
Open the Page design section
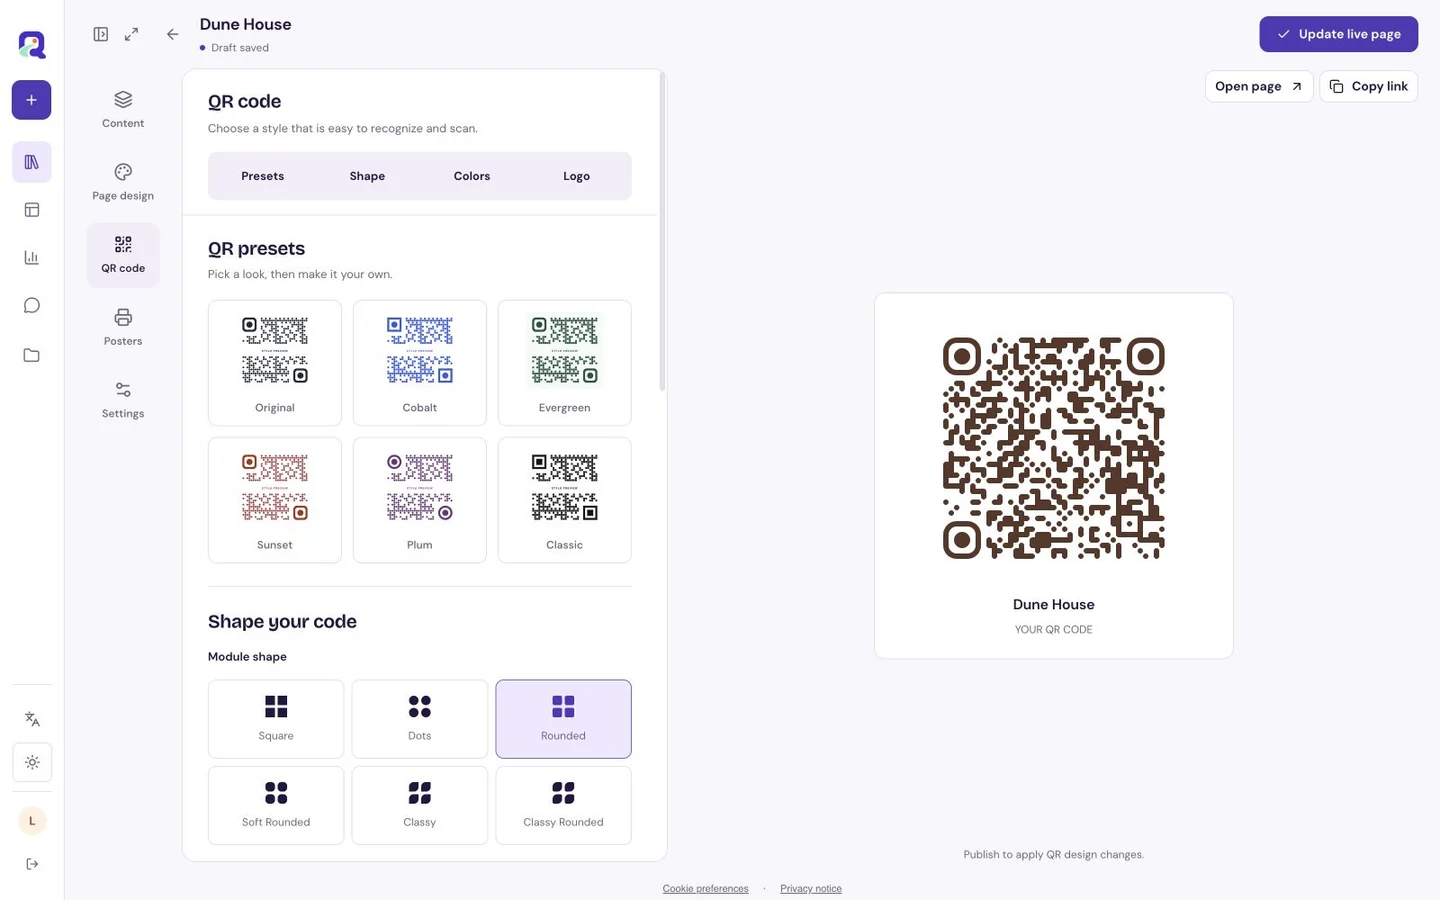coord(123,183)
